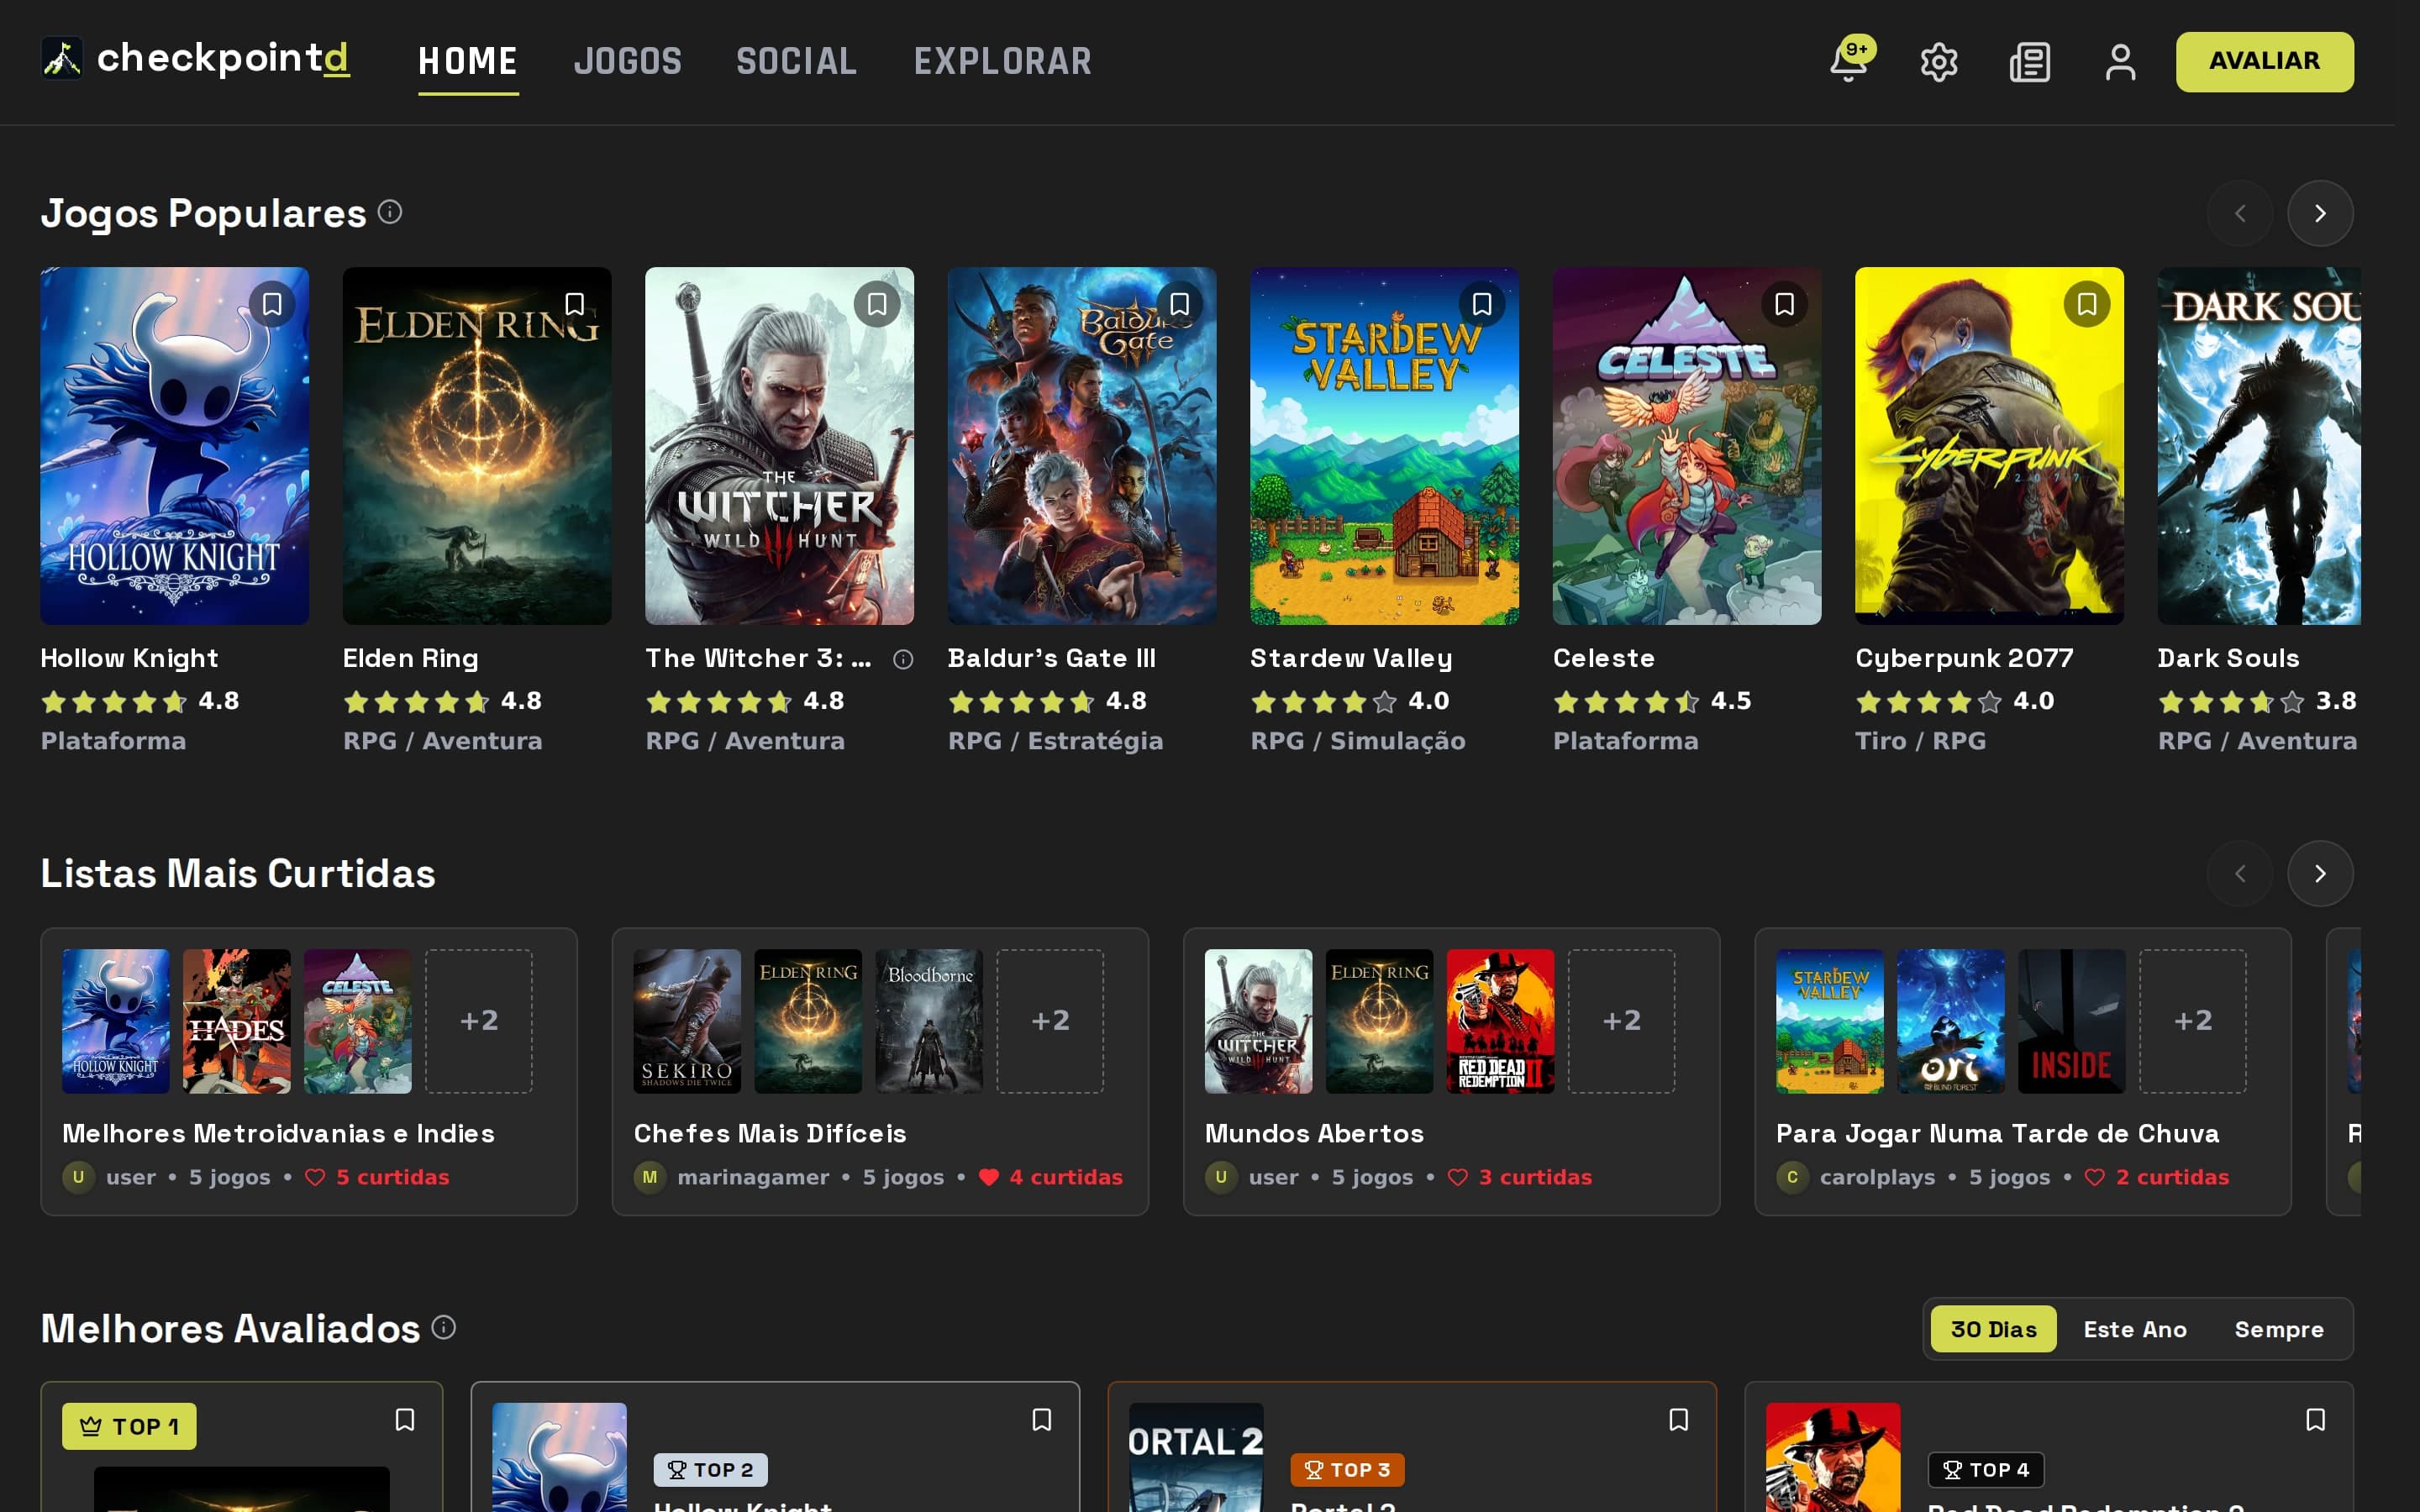
Task: Advance Jogos Populares carousel to next
Action: tap(2320, 213)
